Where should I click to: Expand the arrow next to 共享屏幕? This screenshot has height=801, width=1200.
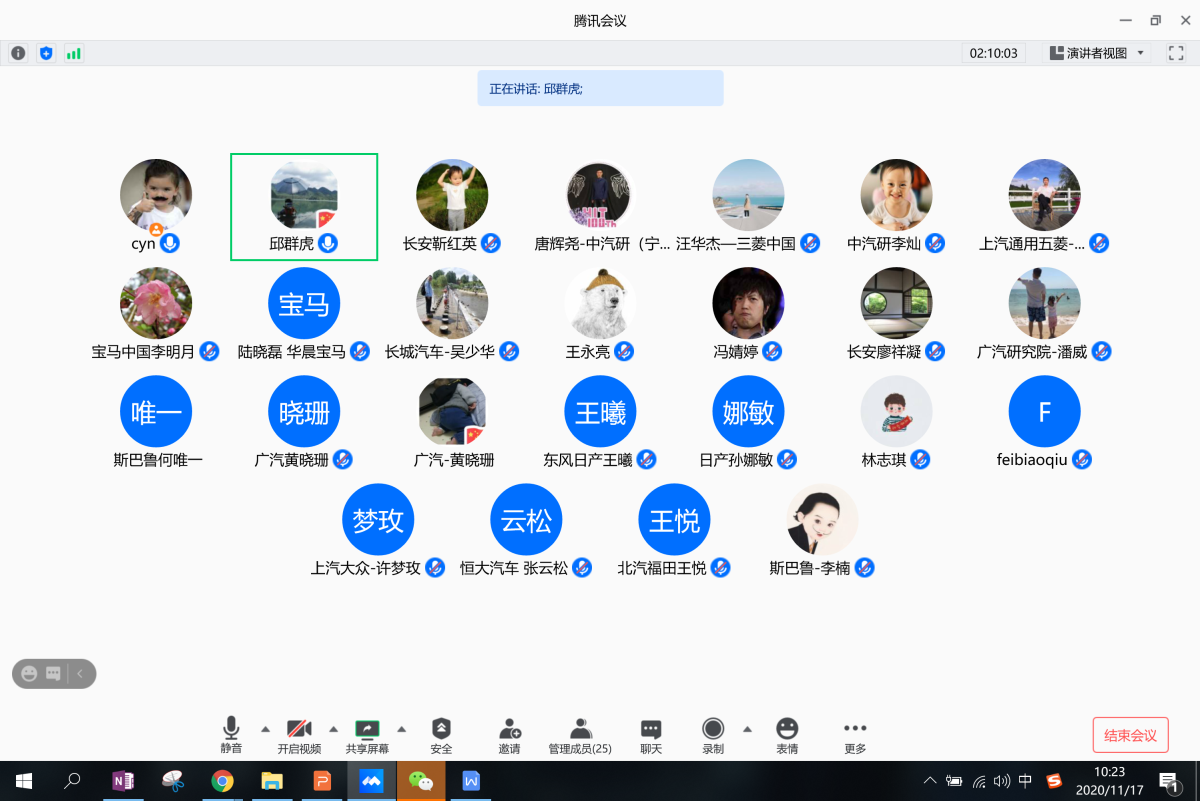pos(402,728)
